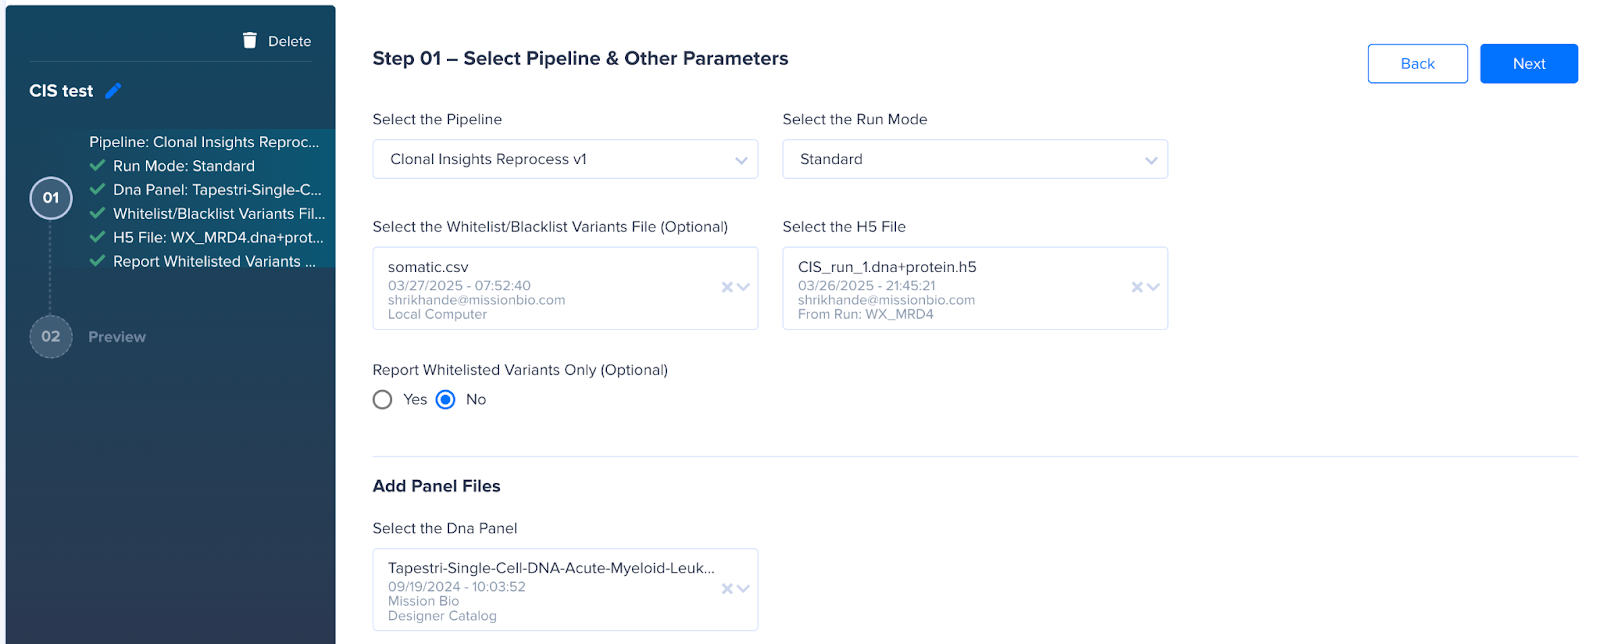Expand the Dna Panel dropdown arrow
The image size is (1600, 644).
pyautogui.click(x=743, y=589)
